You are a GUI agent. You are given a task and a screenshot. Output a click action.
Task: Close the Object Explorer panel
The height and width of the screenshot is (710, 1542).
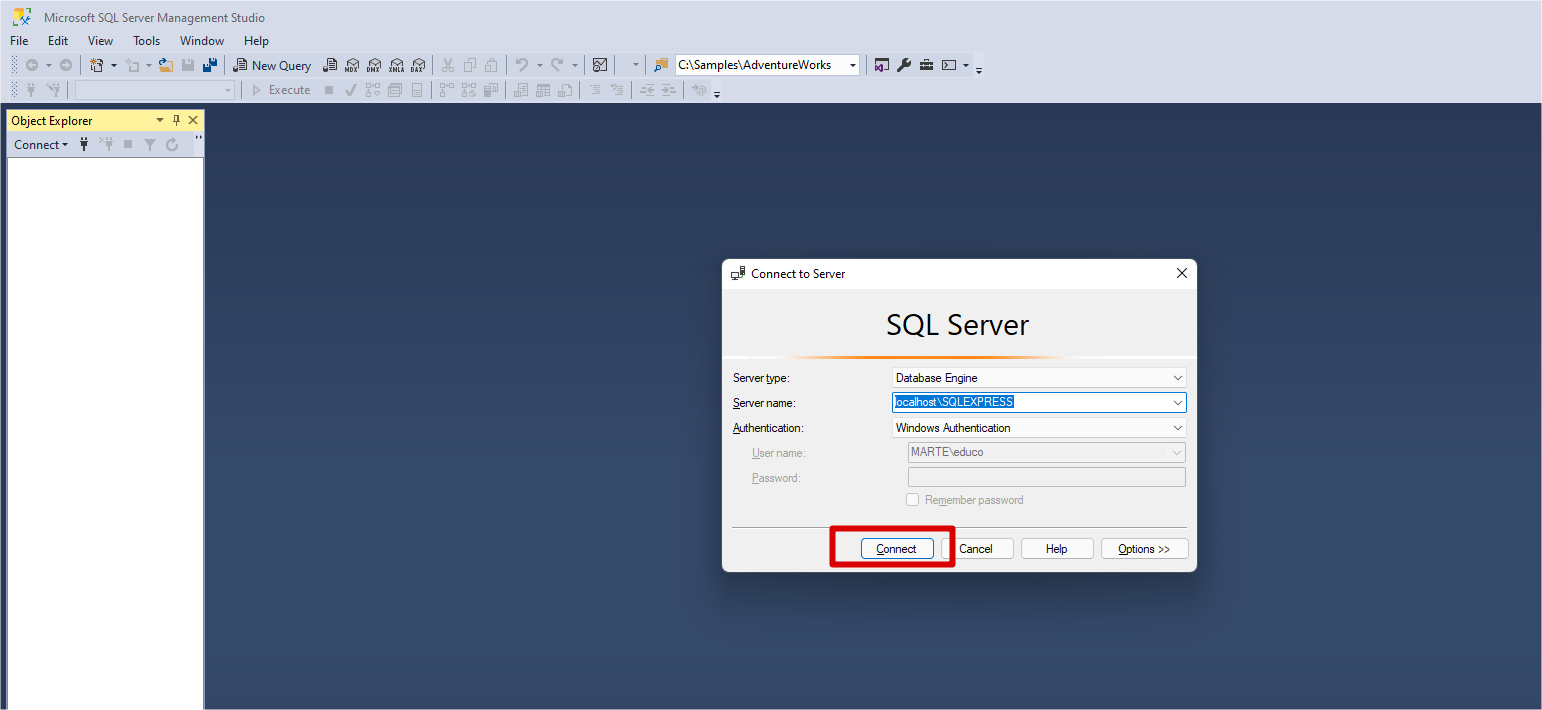tap(193, 120)
